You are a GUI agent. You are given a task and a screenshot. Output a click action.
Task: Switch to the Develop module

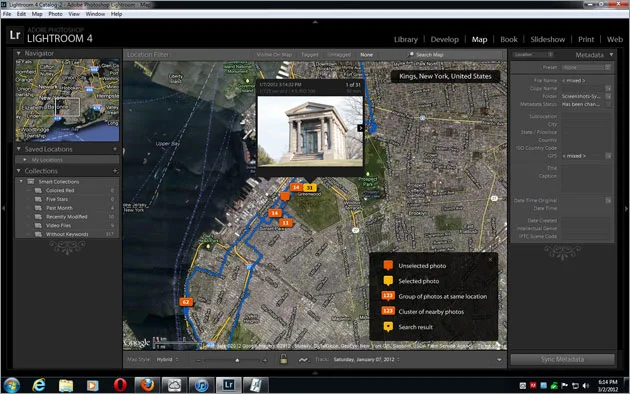444,39
